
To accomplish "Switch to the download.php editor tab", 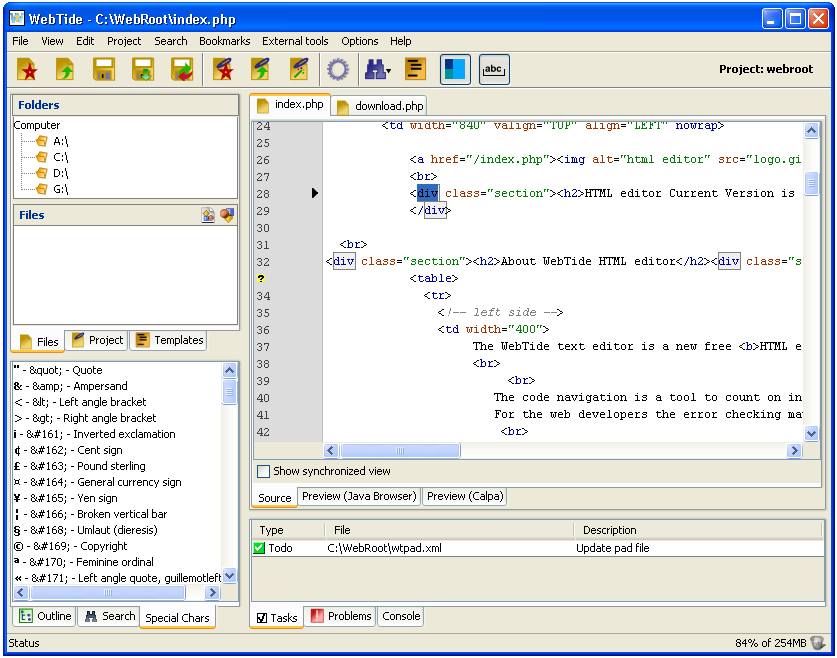I will click(x=380, y=106).
